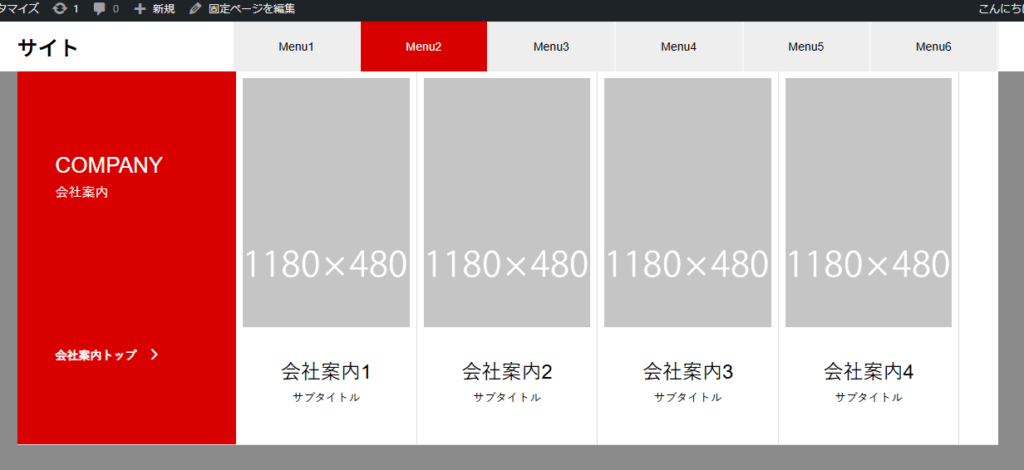Click the thumbnail above 会社案内4
Viewport: 1024px width, 470px height.
tap(868, 202)
